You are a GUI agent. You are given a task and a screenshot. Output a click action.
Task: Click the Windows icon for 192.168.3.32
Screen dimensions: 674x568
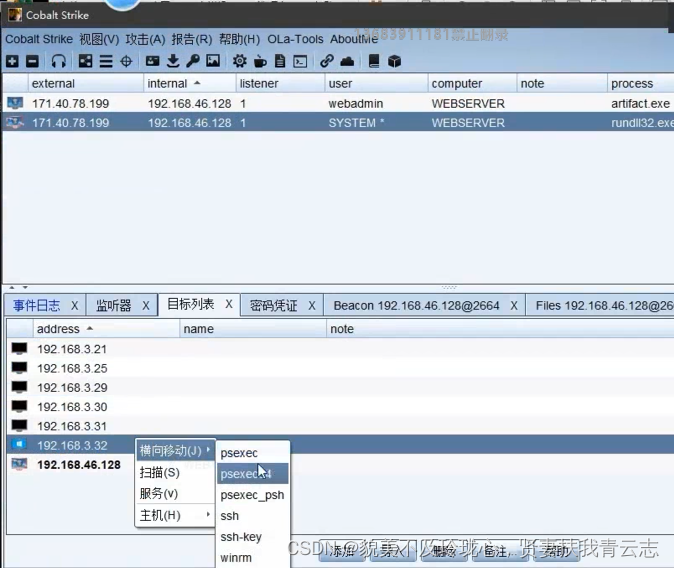[x=19, y=445]
